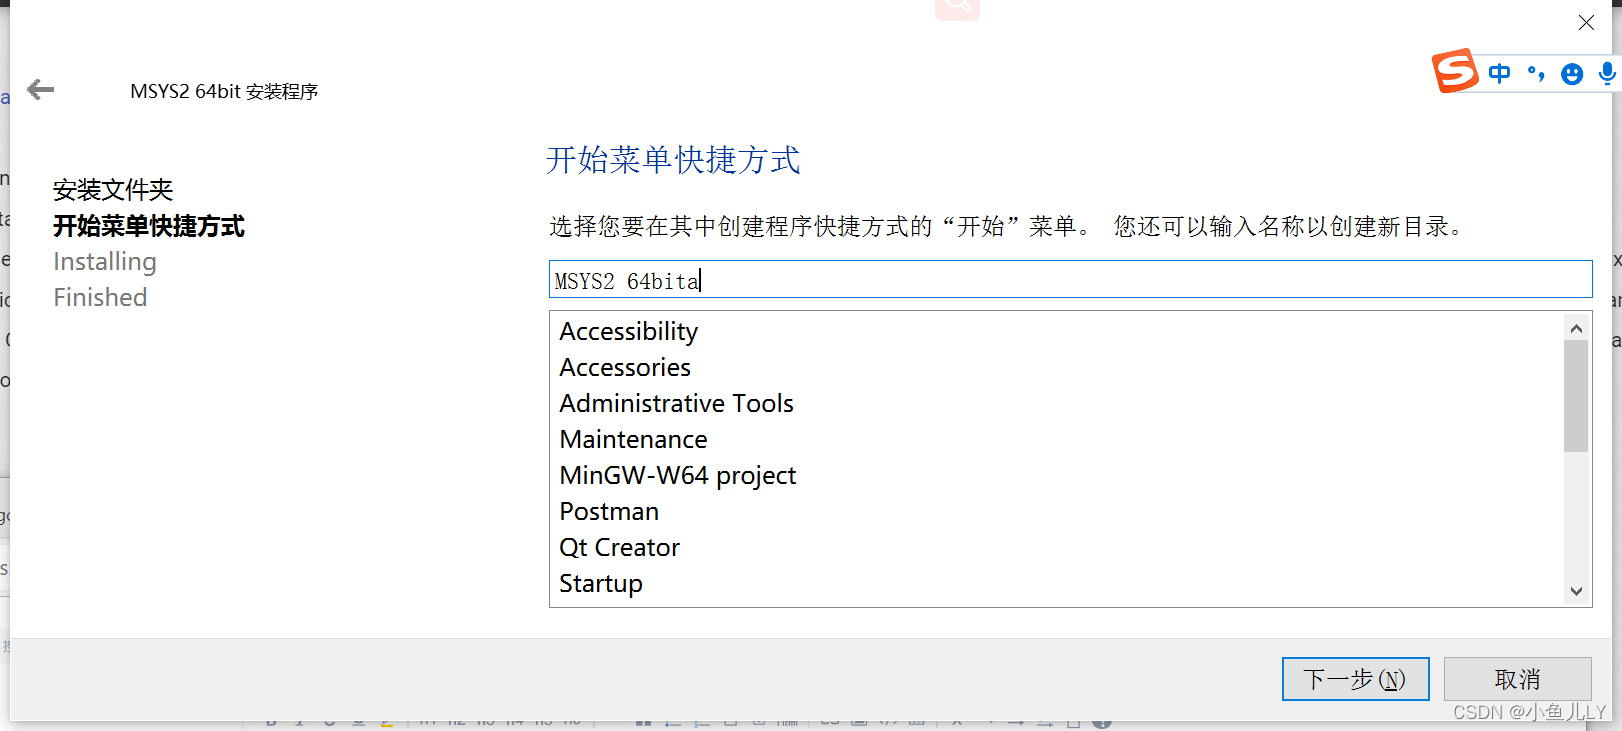Click the folder list scrollbar thumb

(x=1576, y=396)
